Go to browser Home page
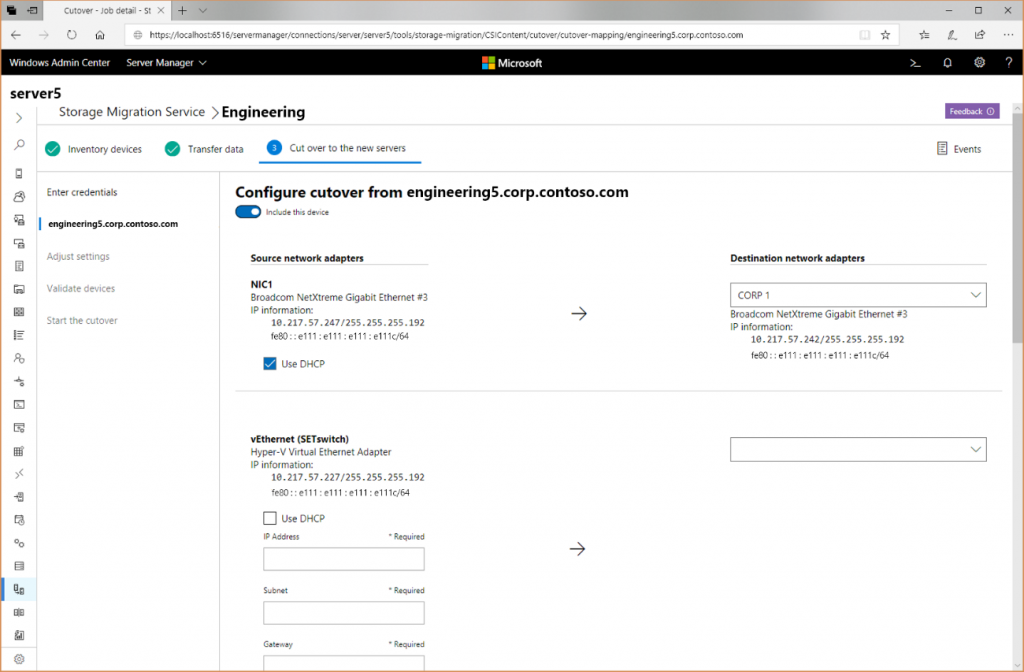 pos(99,35)
